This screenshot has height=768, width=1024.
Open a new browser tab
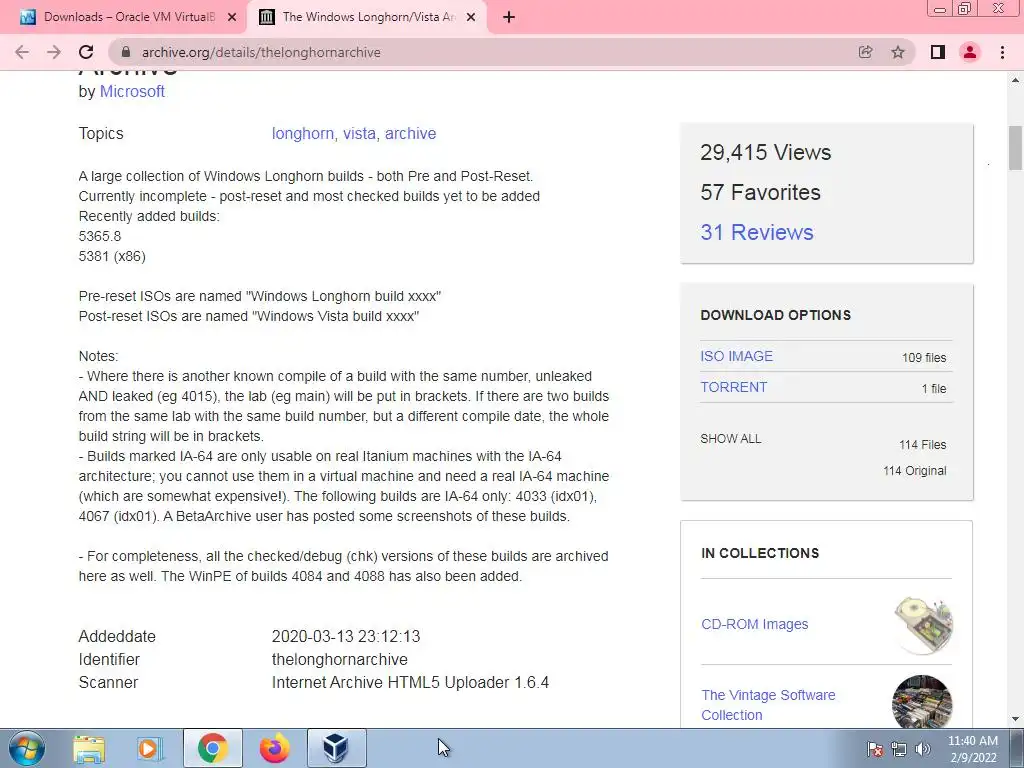point(509,18)
